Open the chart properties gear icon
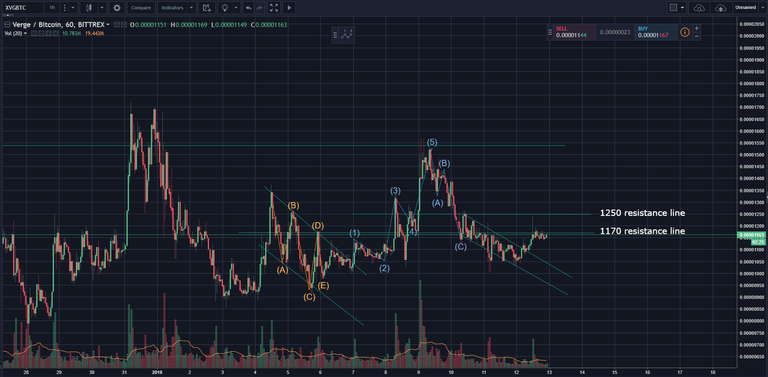The image size is (768, 377). 117,8
